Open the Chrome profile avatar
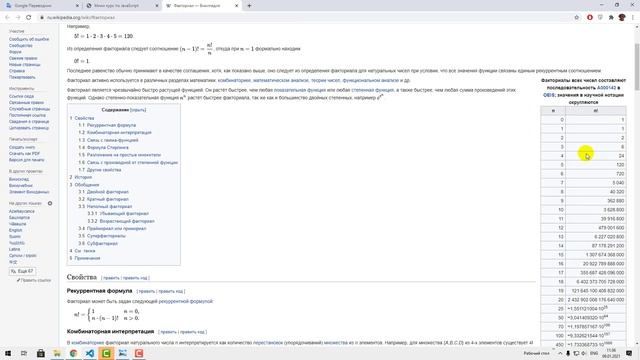This screenshot has width=640, height=360. pyautogui.click(x=622, y=18)
